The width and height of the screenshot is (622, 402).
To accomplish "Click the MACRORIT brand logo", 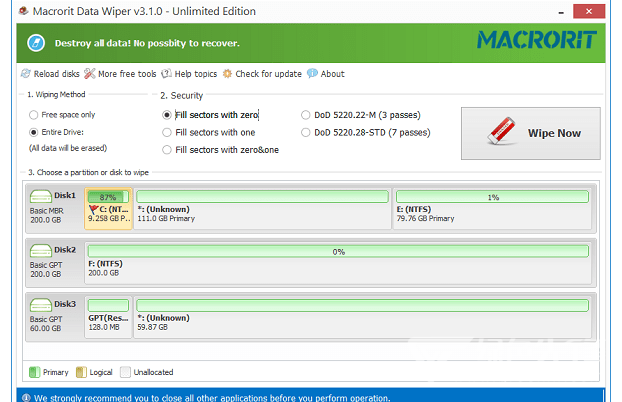I will (537, 40).
